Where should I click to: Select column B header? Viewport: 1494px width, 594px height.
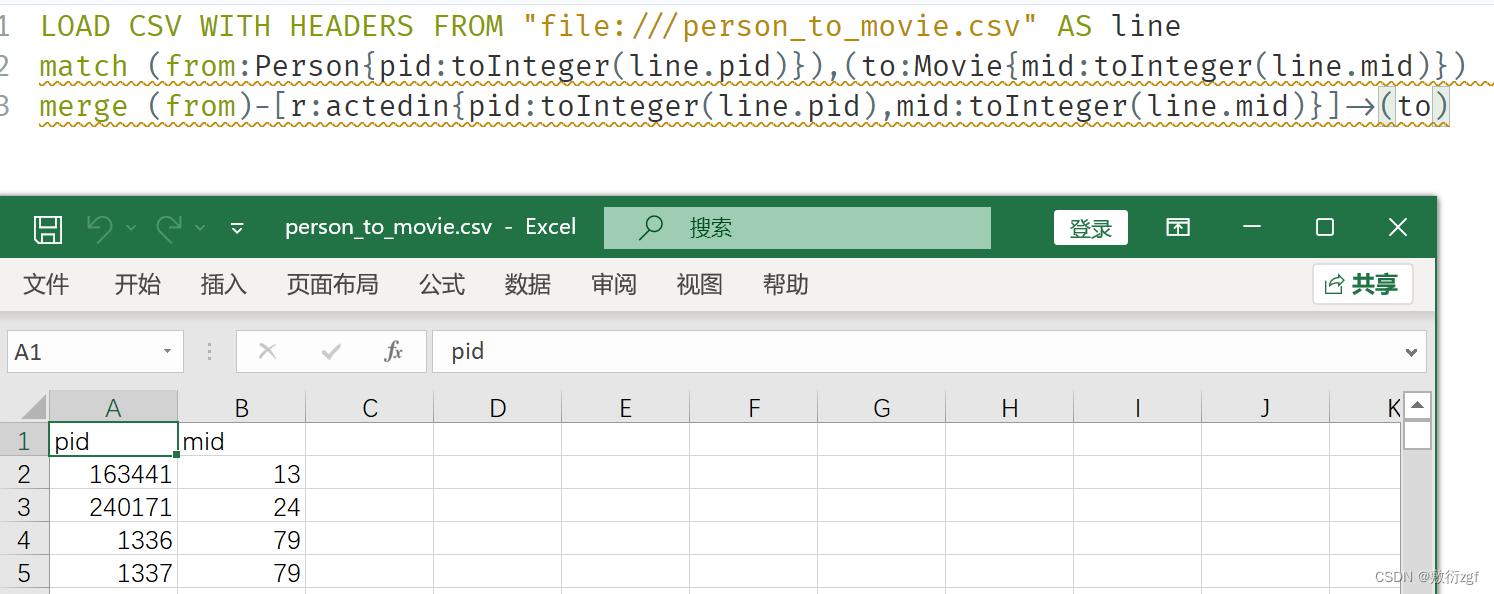(241, 407)
